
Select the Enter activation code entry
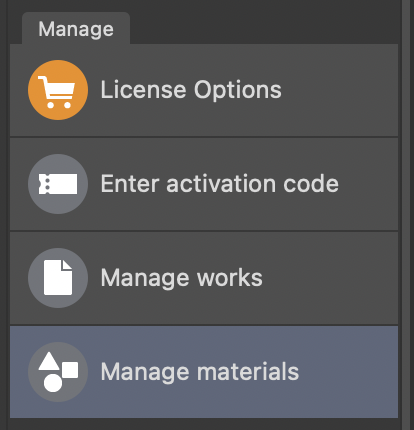tap(204, 184)
